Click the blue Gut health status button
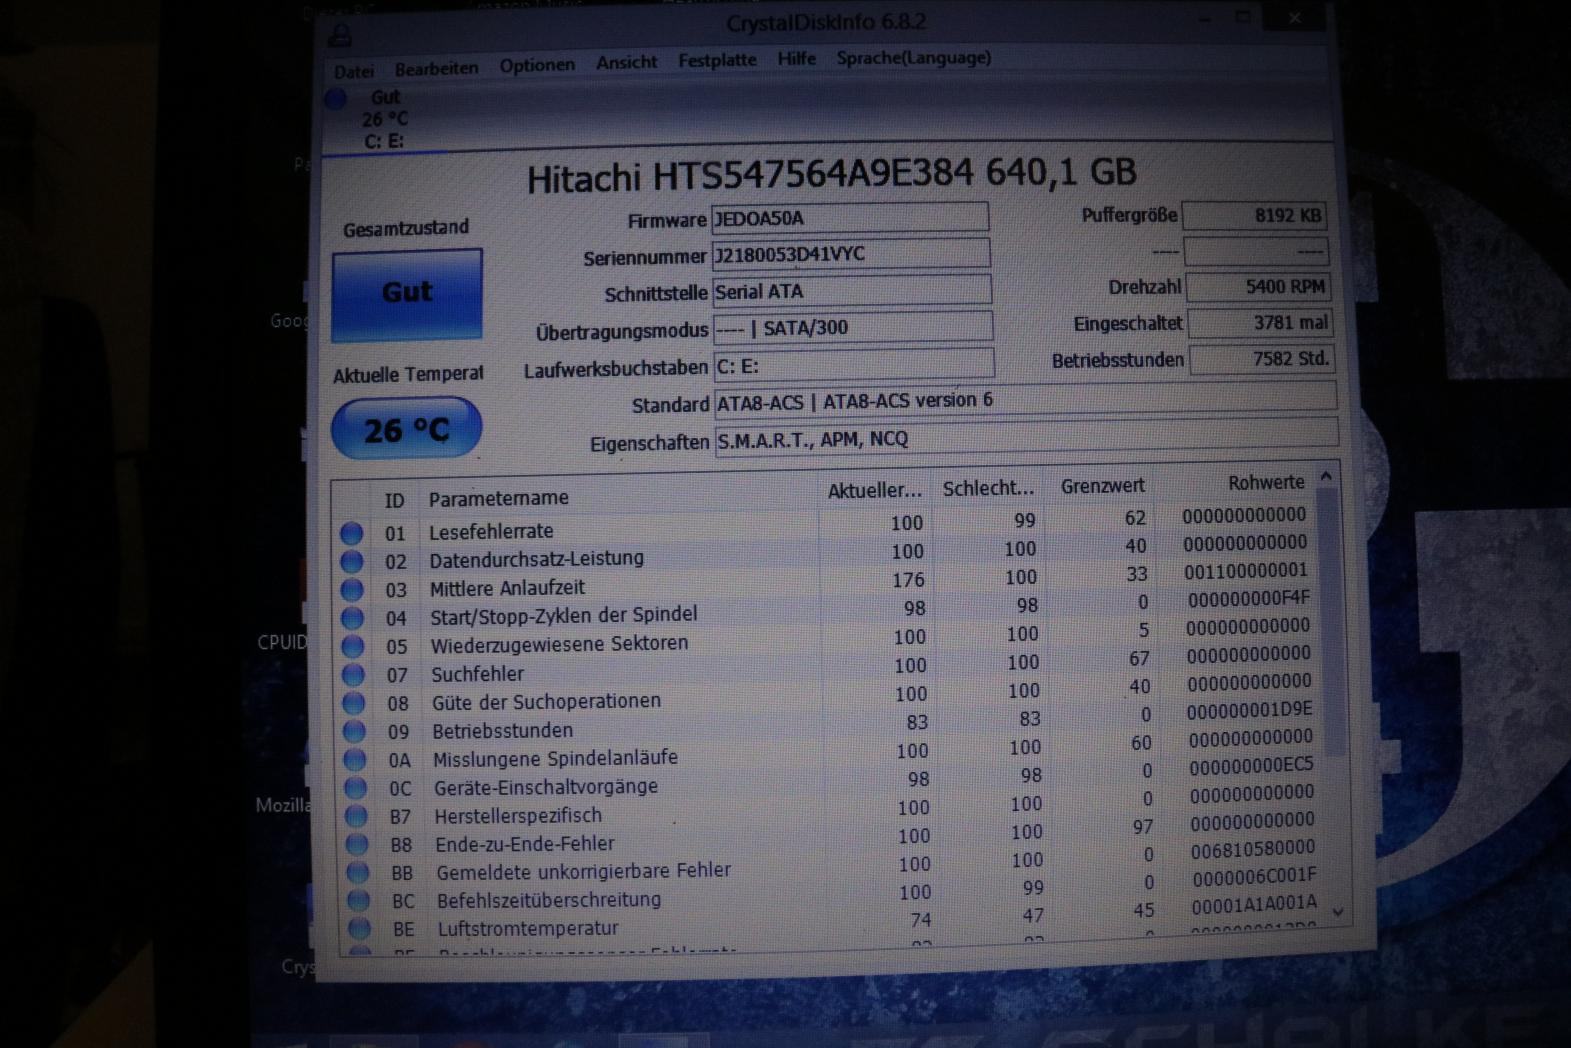Image resolution: width=1571 pixels, height=1048 pixels. [x=407, y=294]
